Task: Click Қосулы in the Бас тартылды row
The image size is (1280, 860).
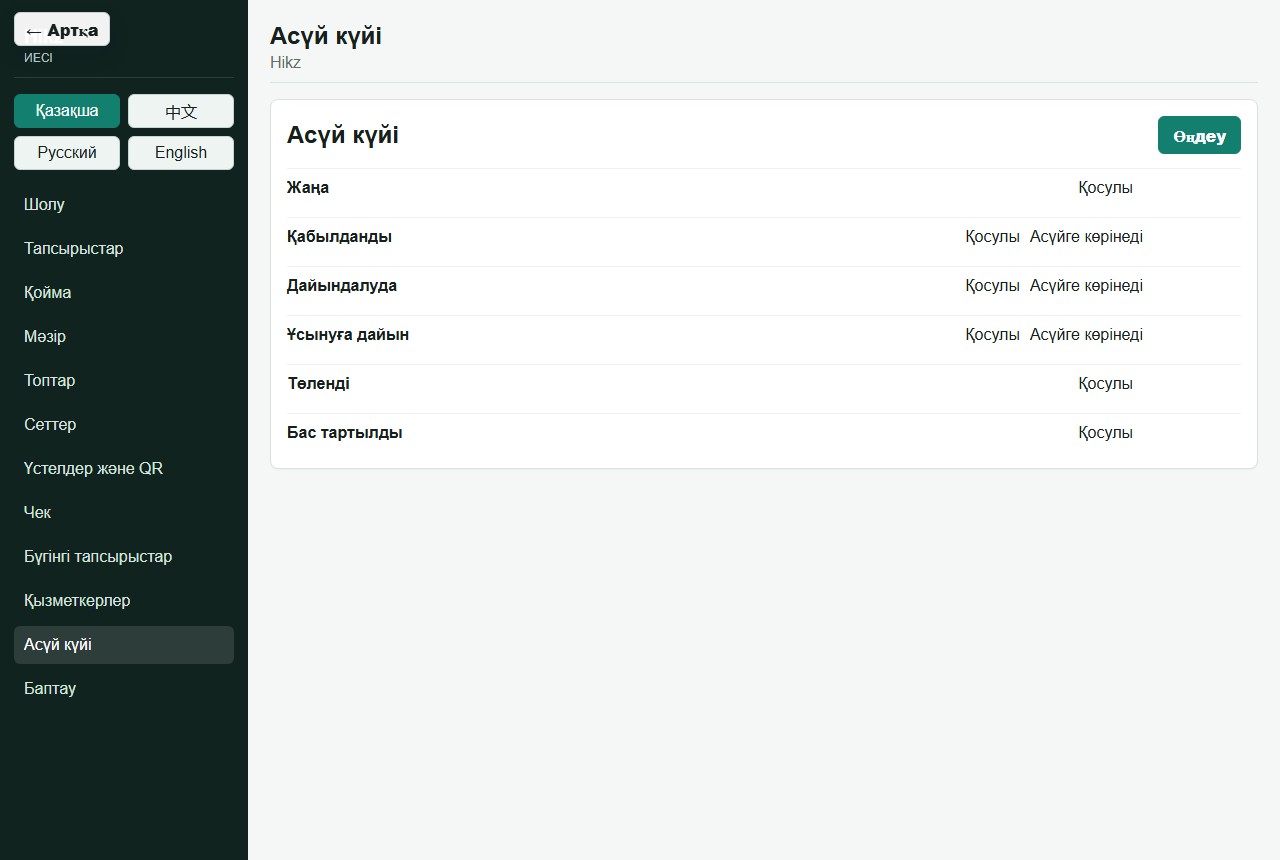Action: (1105, 433)
